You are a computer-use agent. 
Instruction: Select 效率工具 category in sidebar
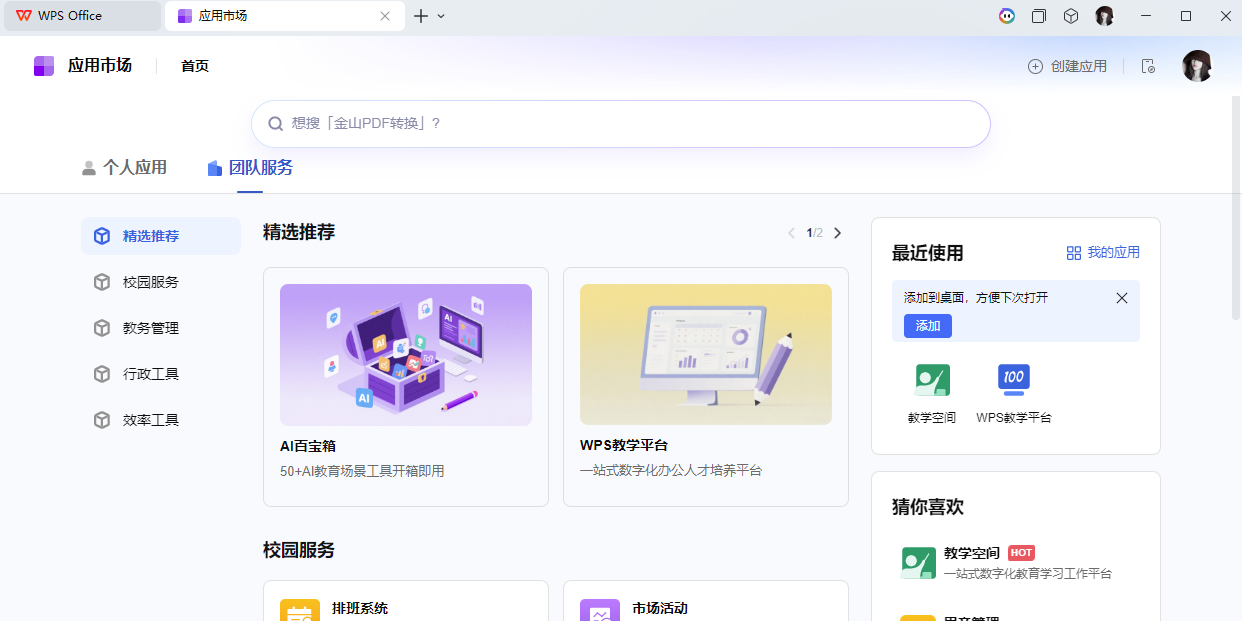click(x=161, y=420)
